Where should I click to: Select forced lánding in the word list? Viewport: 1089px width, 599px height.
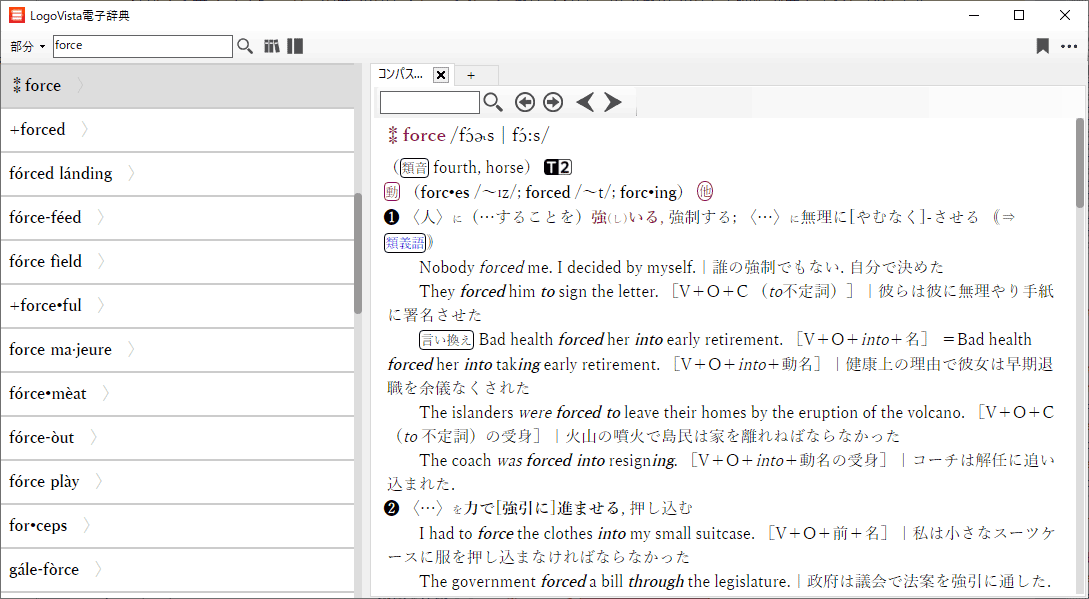[61, 173]
